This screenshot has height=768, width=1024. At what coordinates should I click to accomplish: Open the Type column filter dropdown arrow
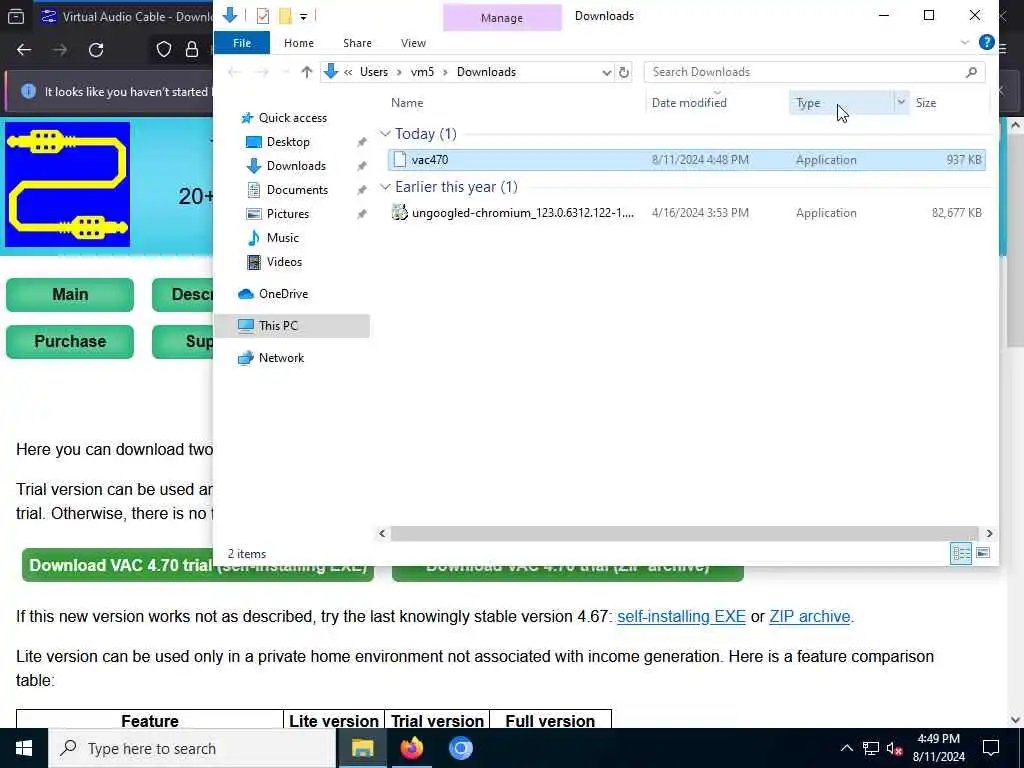pyautogui.click(x=901, y=103)
